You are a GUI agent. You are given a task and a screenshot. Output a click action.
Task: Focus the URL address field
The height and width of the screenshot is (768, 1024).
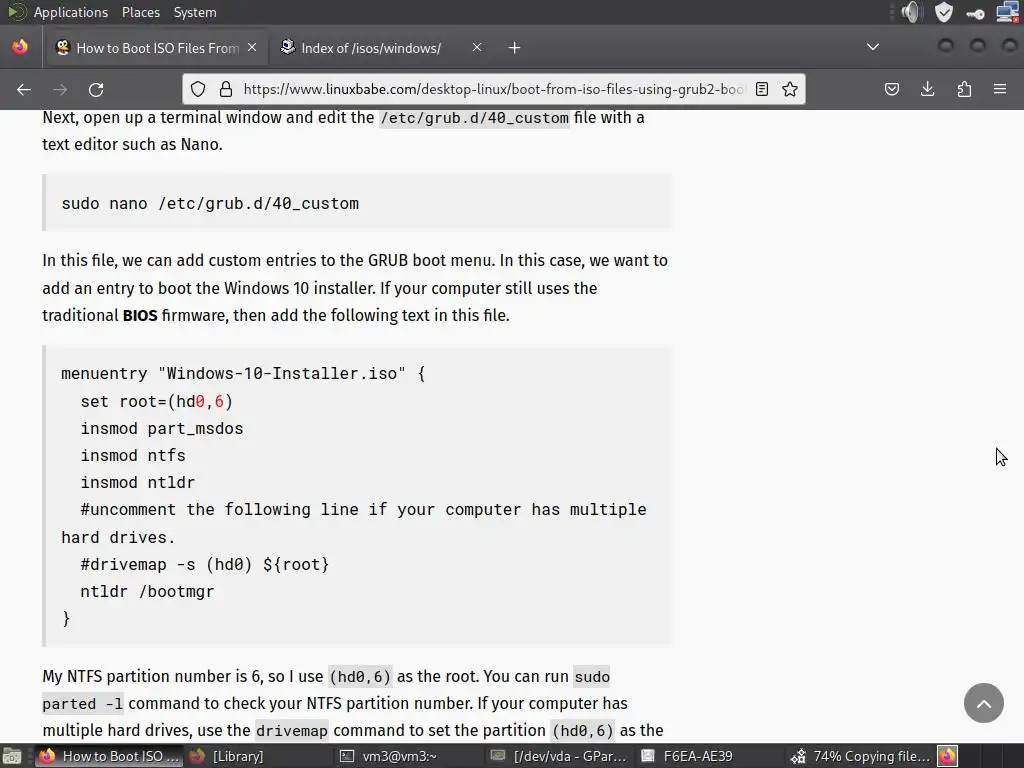pyautogui.click(x=493, y=89)
